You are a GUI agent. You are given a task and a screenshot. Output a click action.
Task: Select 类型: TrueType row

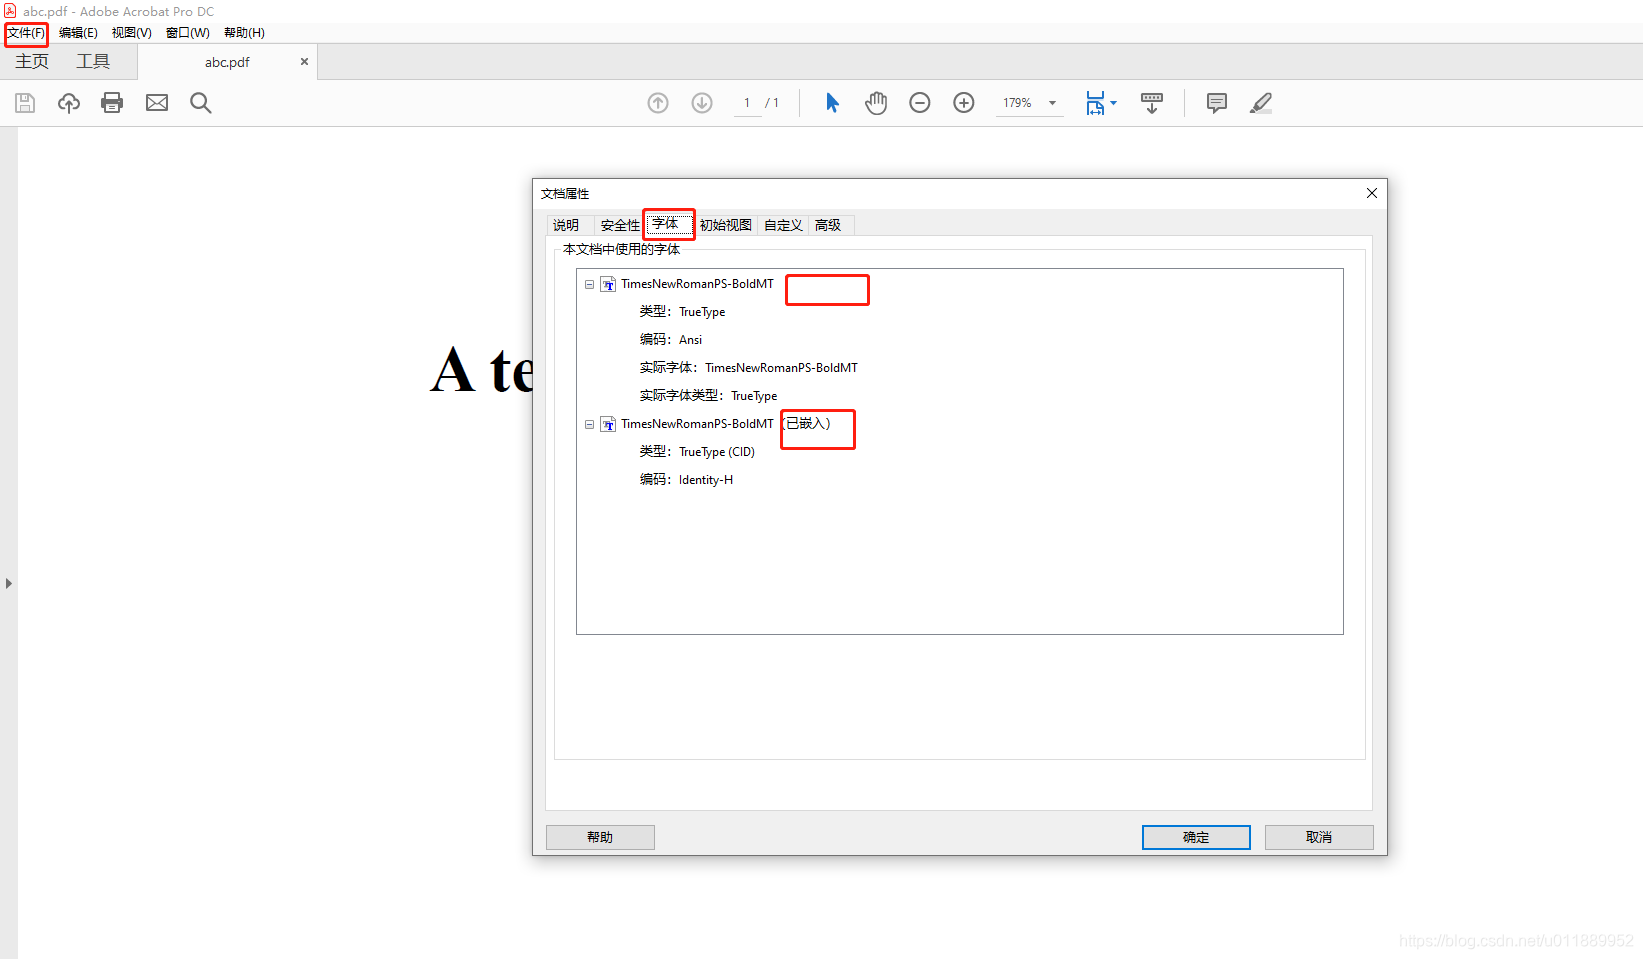[x=682, y=312]
